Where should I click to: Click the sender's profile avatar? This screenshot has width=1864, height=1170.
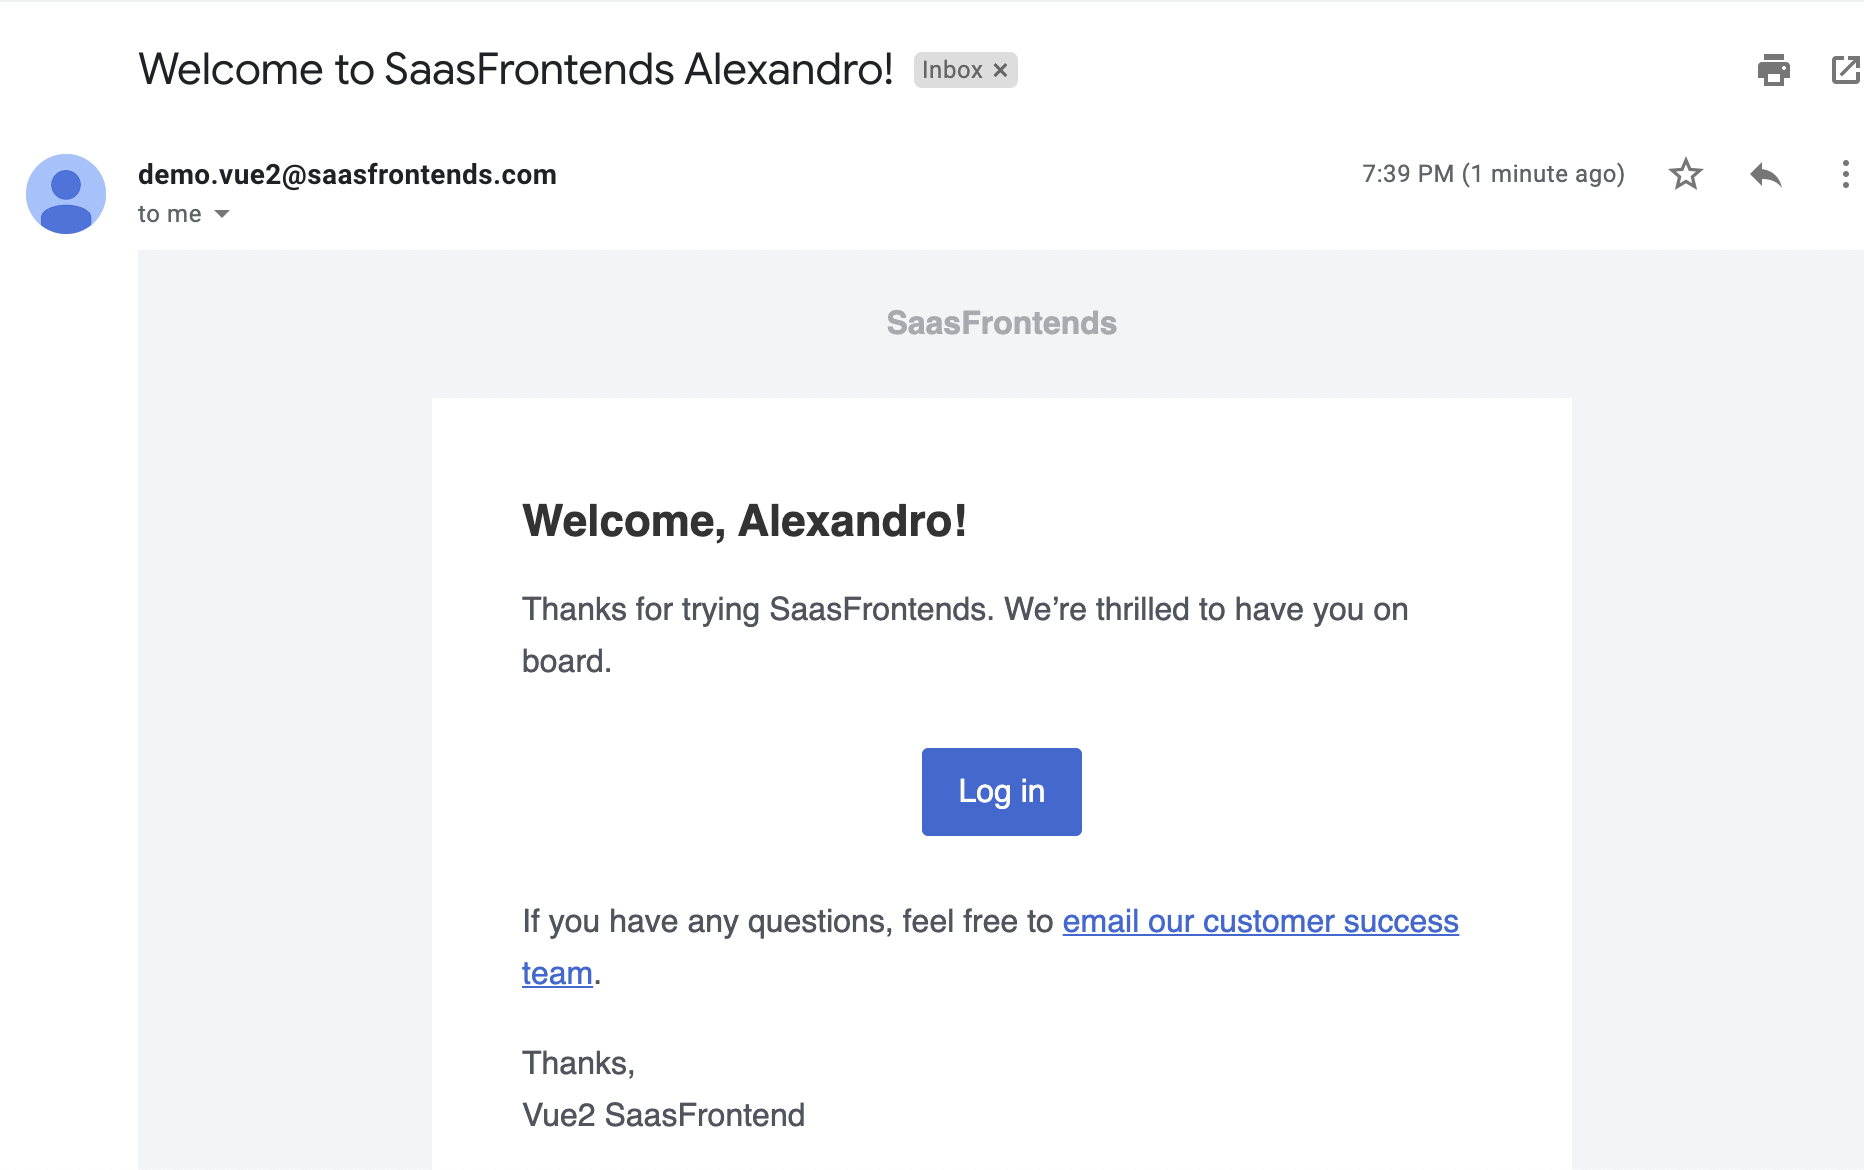[66, 194]
